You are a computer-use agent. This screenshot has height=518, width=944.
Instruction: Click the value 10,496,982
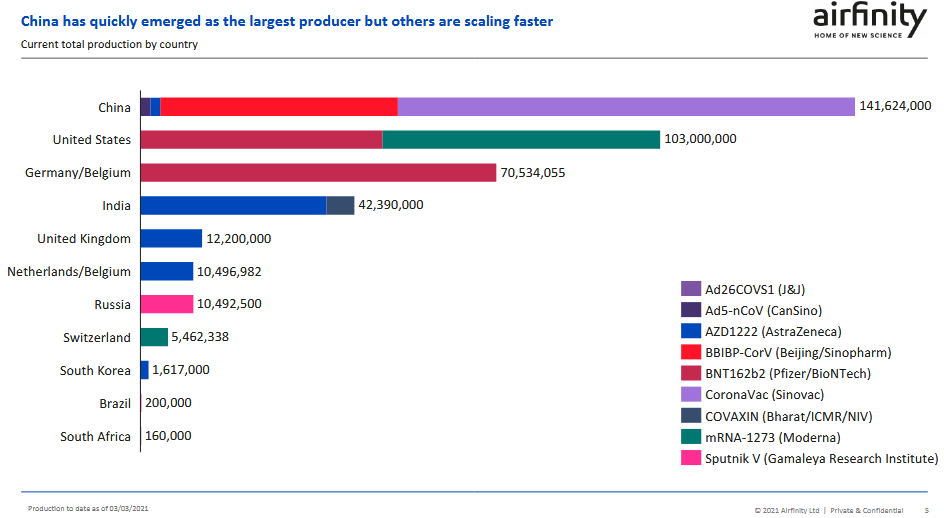[229, 272]
